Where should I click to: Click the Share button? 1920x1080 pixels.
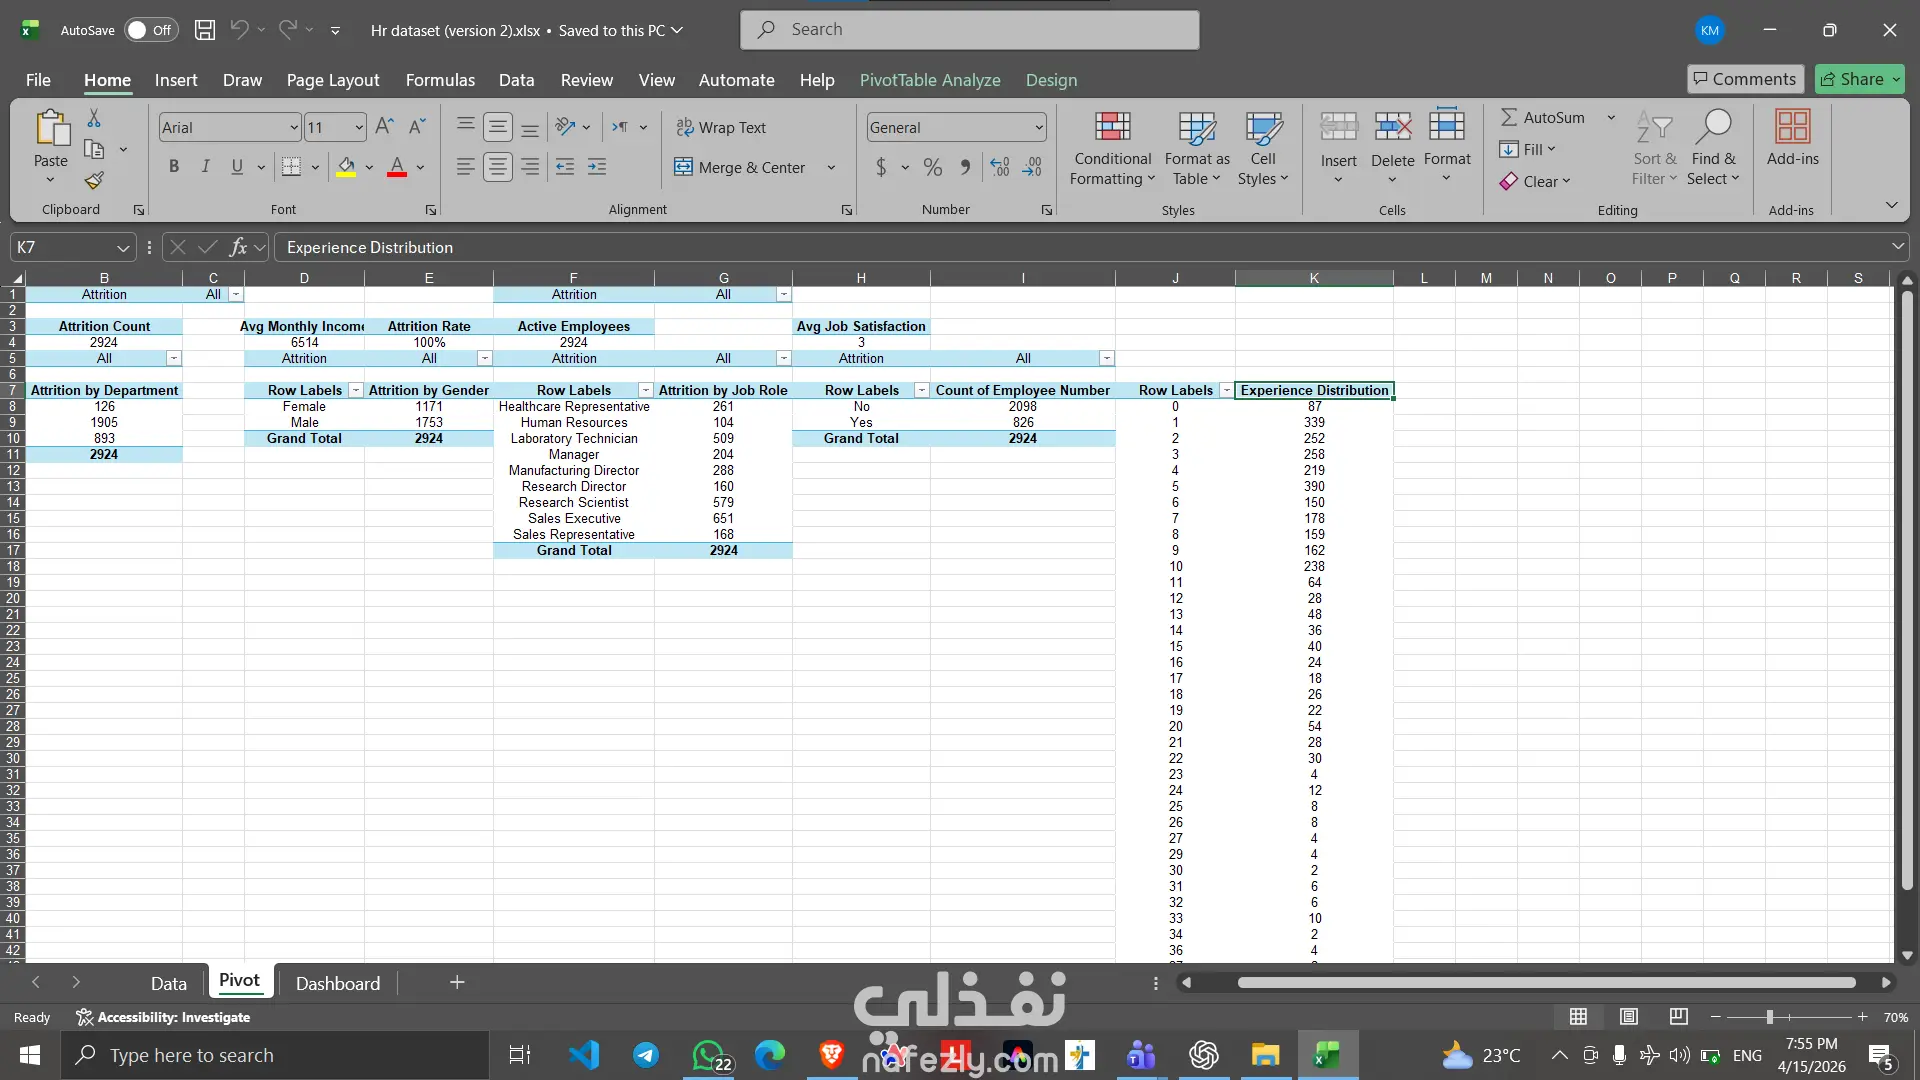[1852, 79]
